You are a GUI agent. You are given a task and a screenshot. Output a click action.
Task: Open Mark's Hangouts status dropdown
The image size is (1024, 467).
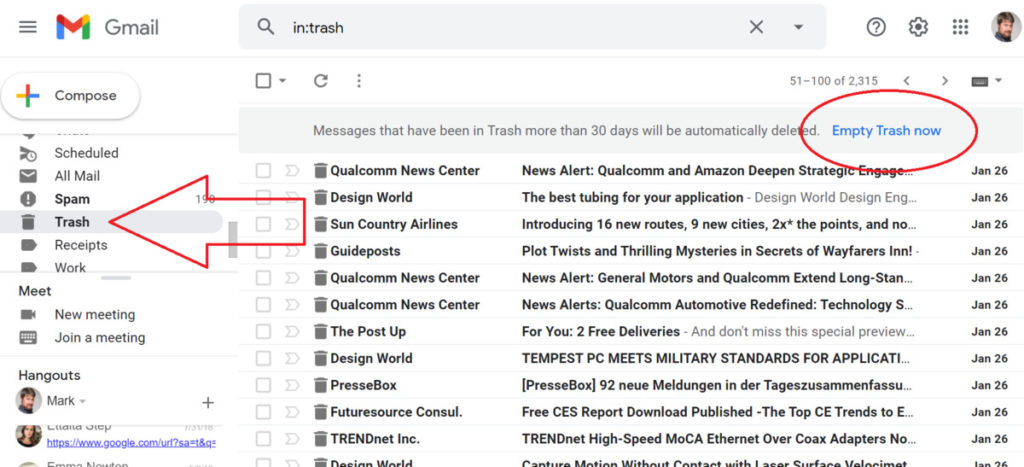coord(83,401)
